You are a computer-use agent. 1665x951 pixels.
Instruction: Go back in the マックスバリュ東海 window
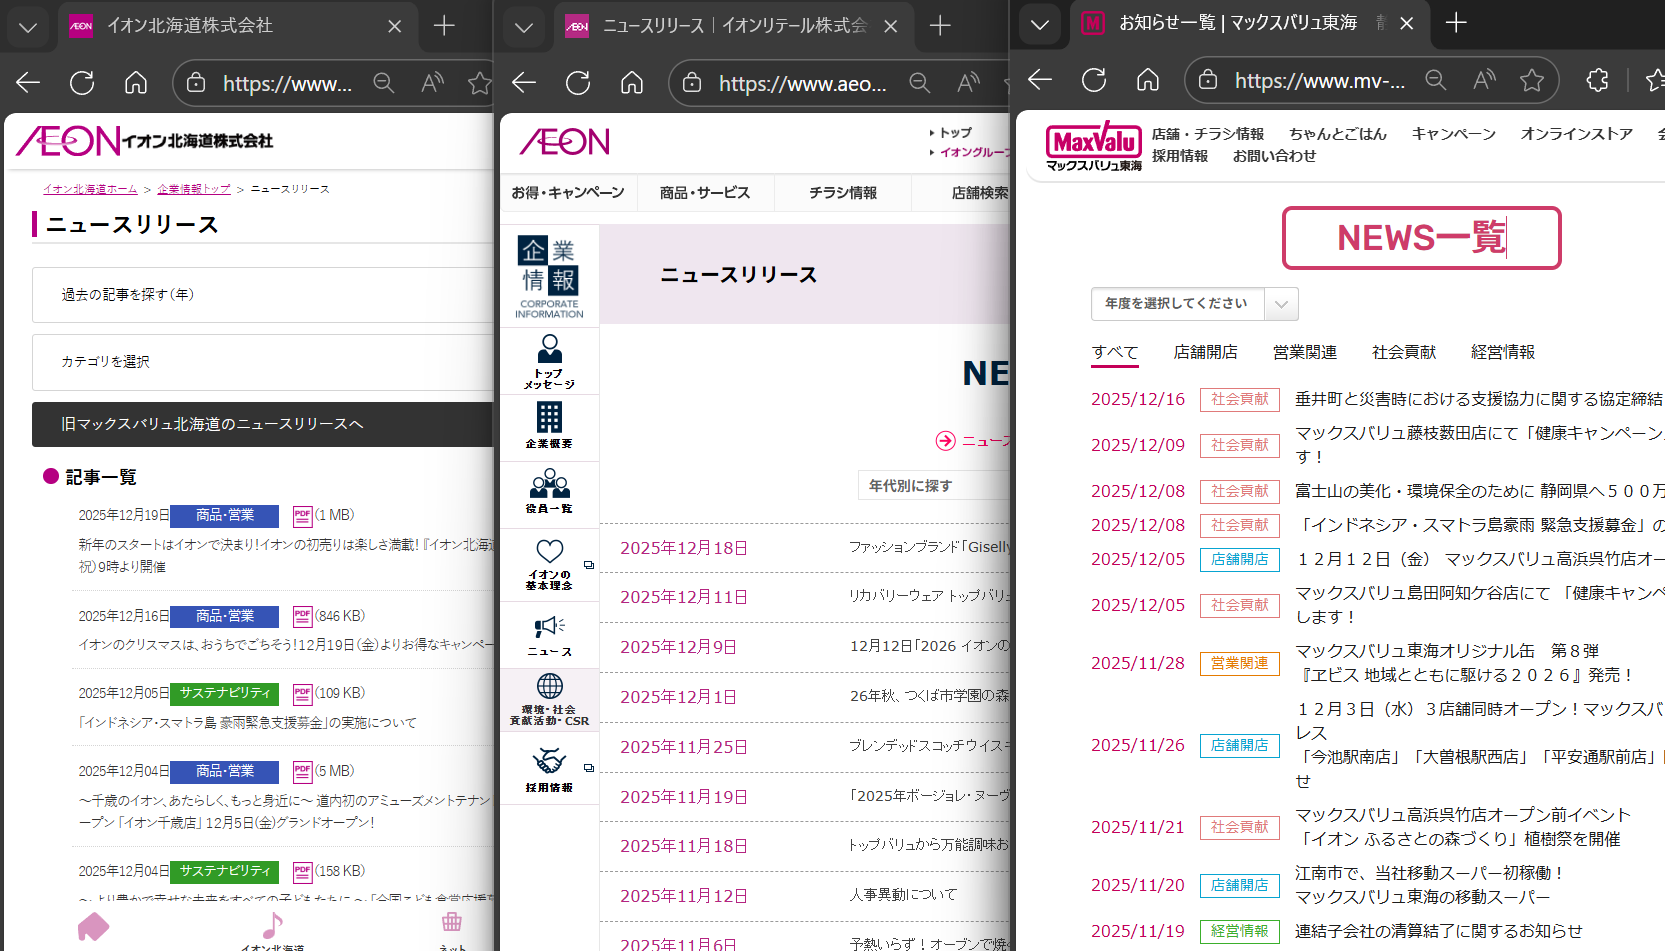(x=1040, y=80)
